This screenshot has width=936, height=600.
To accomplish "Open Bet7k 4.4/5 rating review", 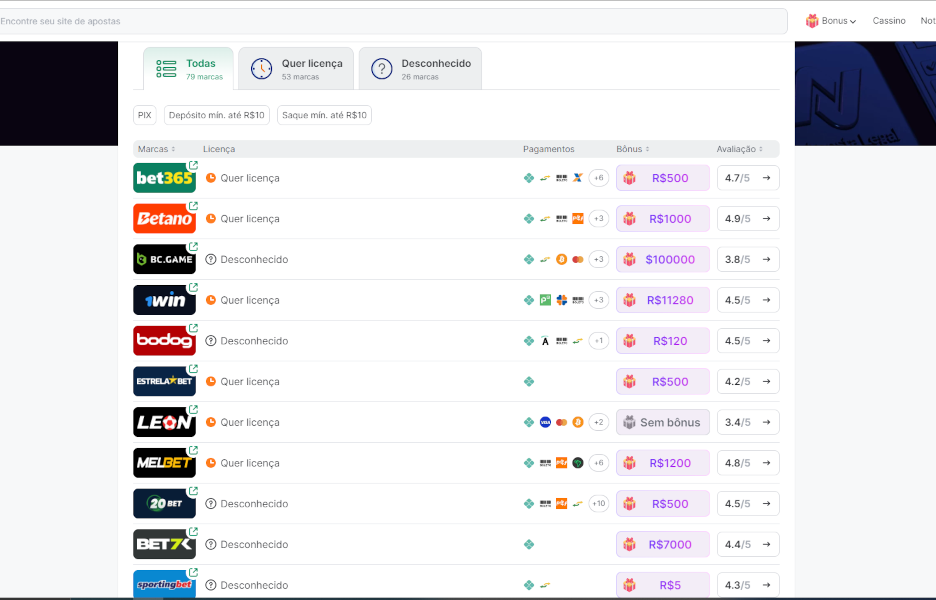I will (x=748, y=544).
